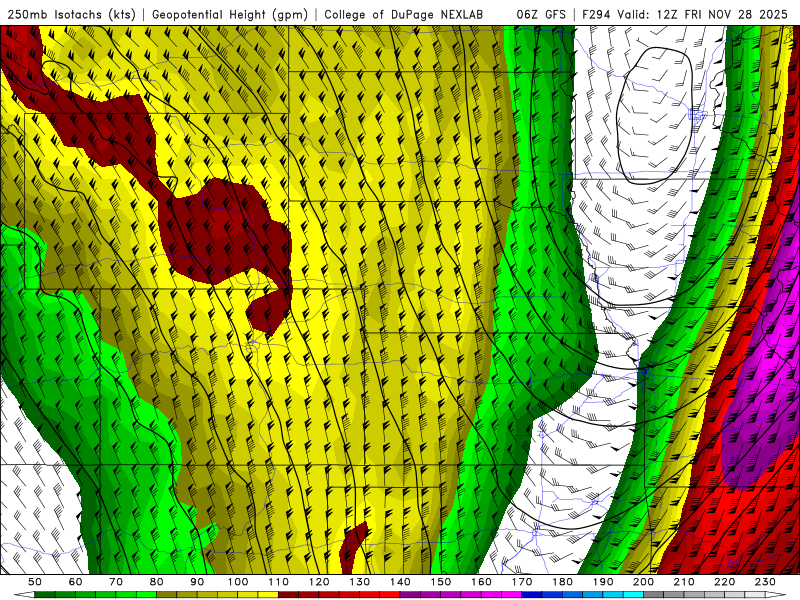Screen dimensions: 800x600
Task: Click the '120' colorbar label
Action: point(318,582)
